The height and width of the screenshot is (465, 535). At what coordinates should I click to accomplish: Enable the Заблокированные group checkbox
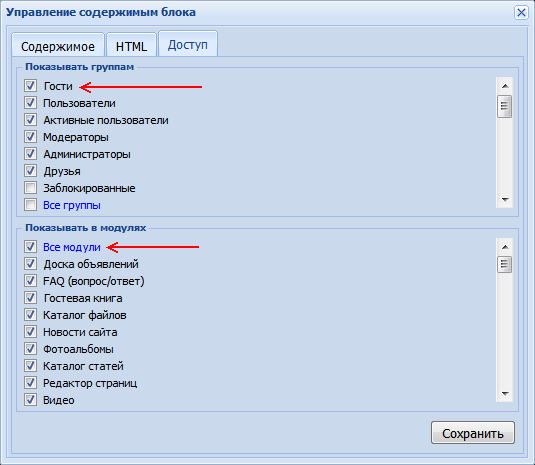tap(30, 188)
